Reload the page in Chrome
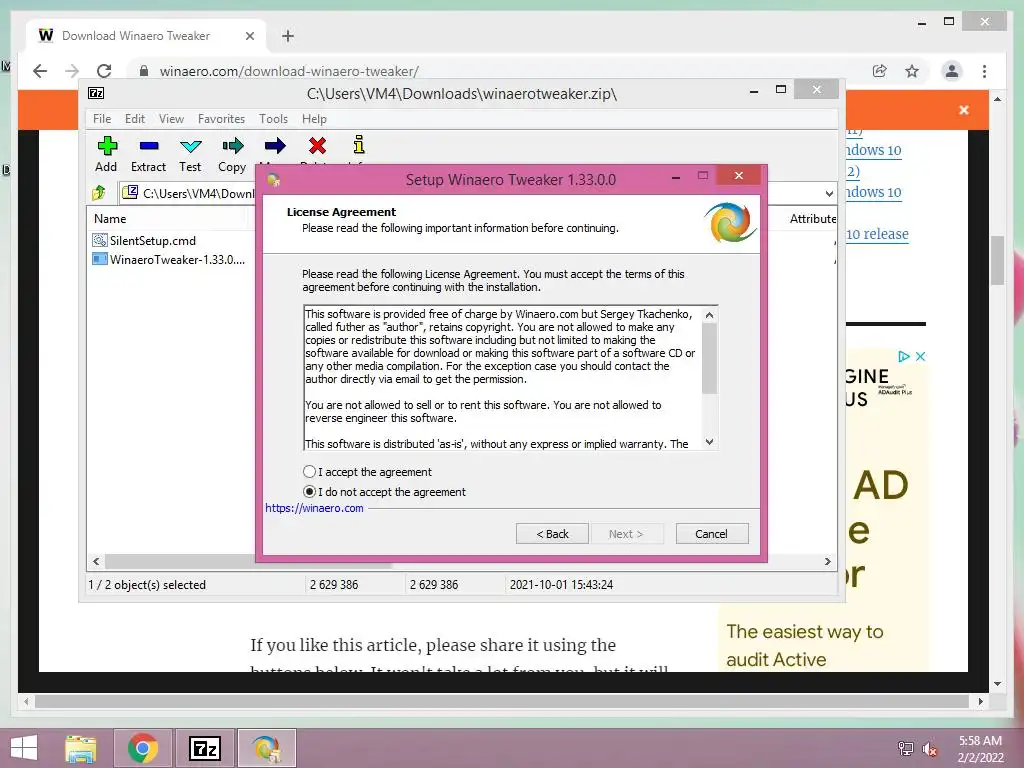Screen dimensions: 1024x768 point(104,71)
